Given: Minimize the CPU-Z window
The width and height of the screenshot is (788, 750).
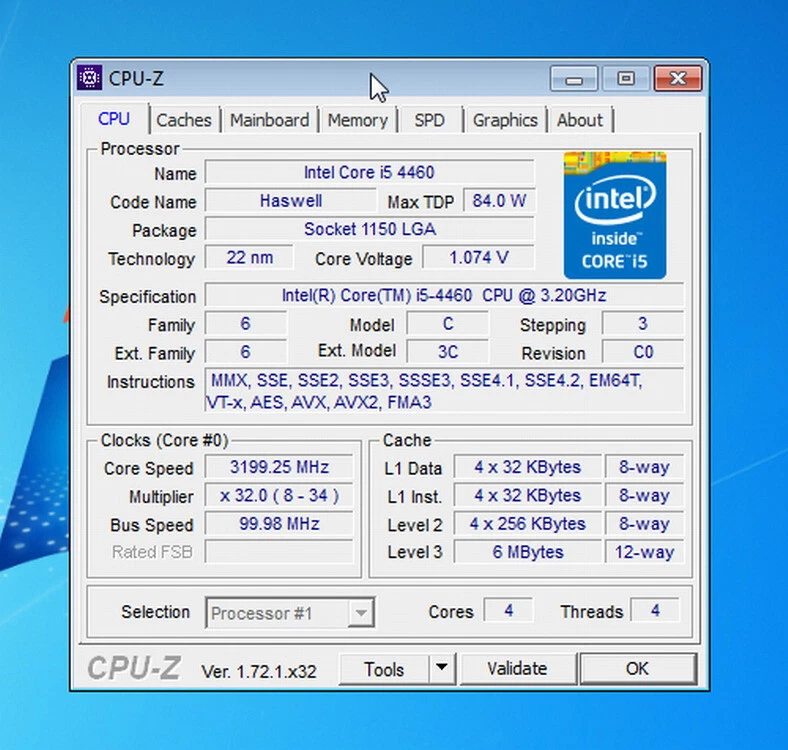Looking at the screenshot, I should point(574,79).
